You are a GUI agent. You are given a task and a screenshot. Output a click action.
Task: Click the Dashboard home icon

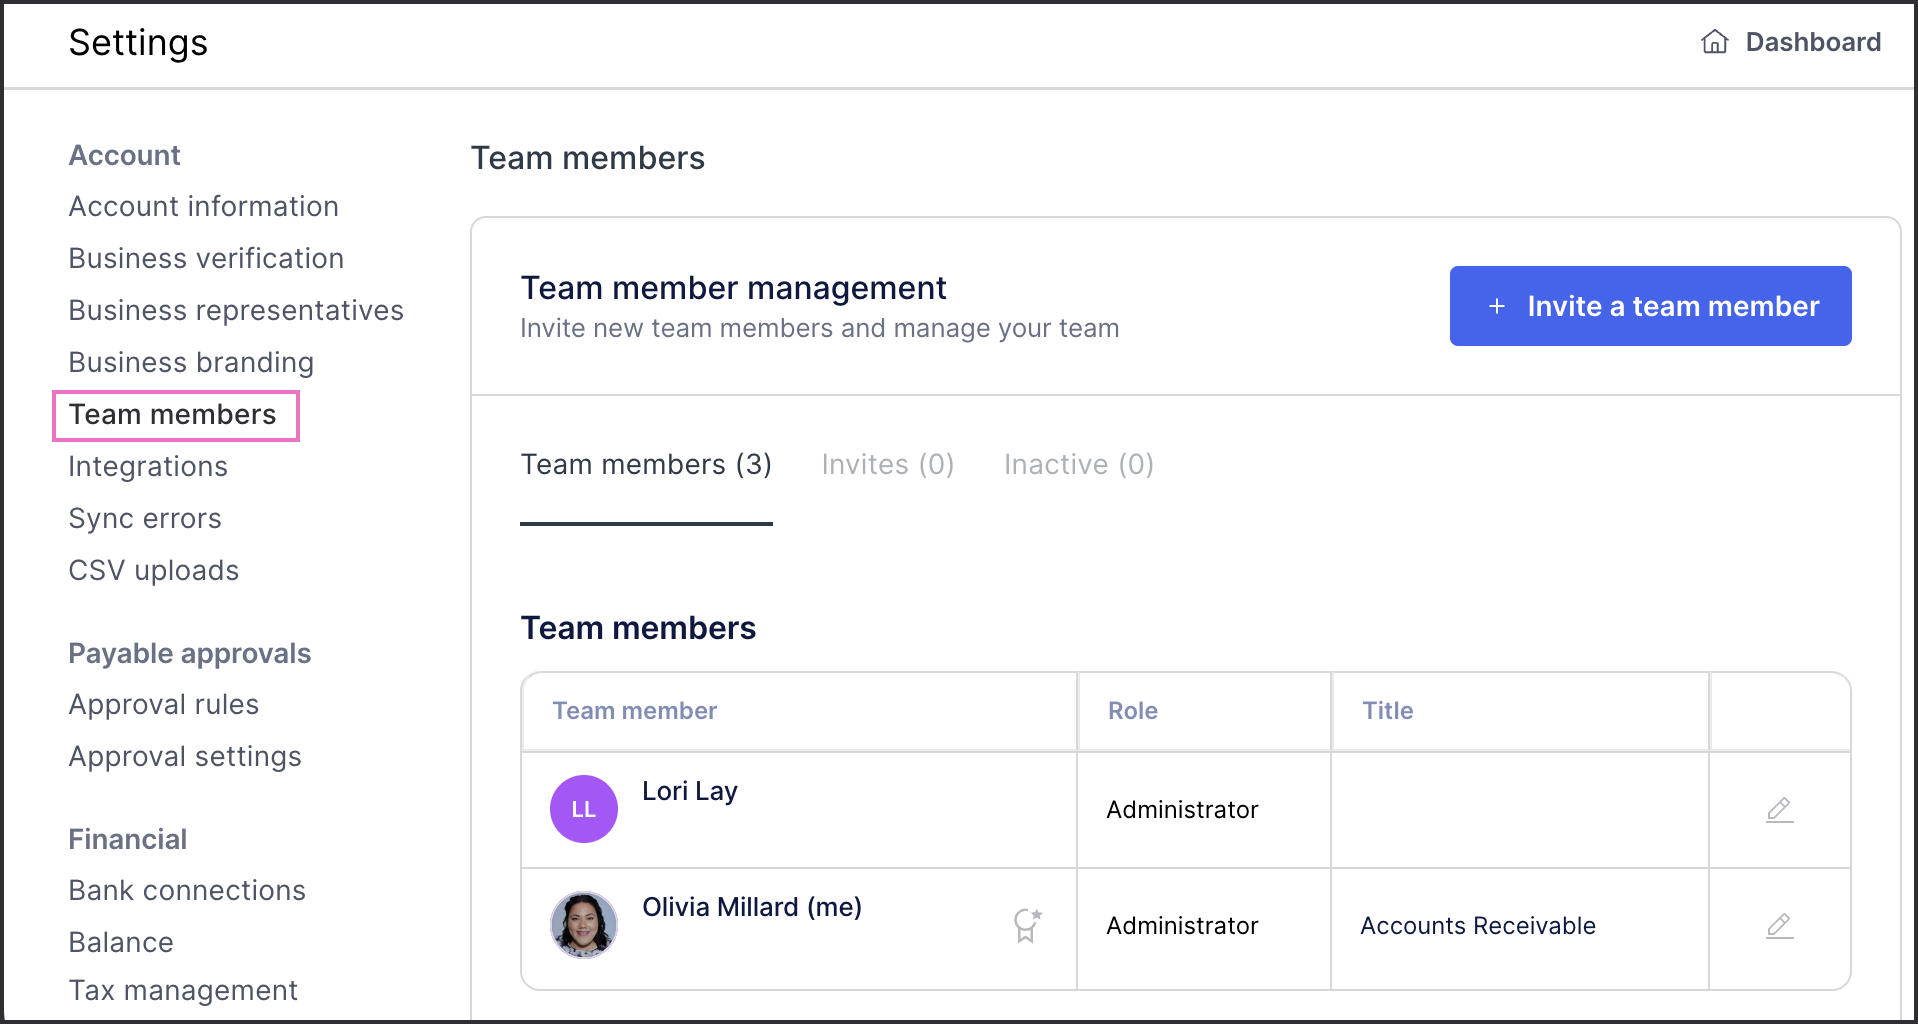[x=1714, y=41]
